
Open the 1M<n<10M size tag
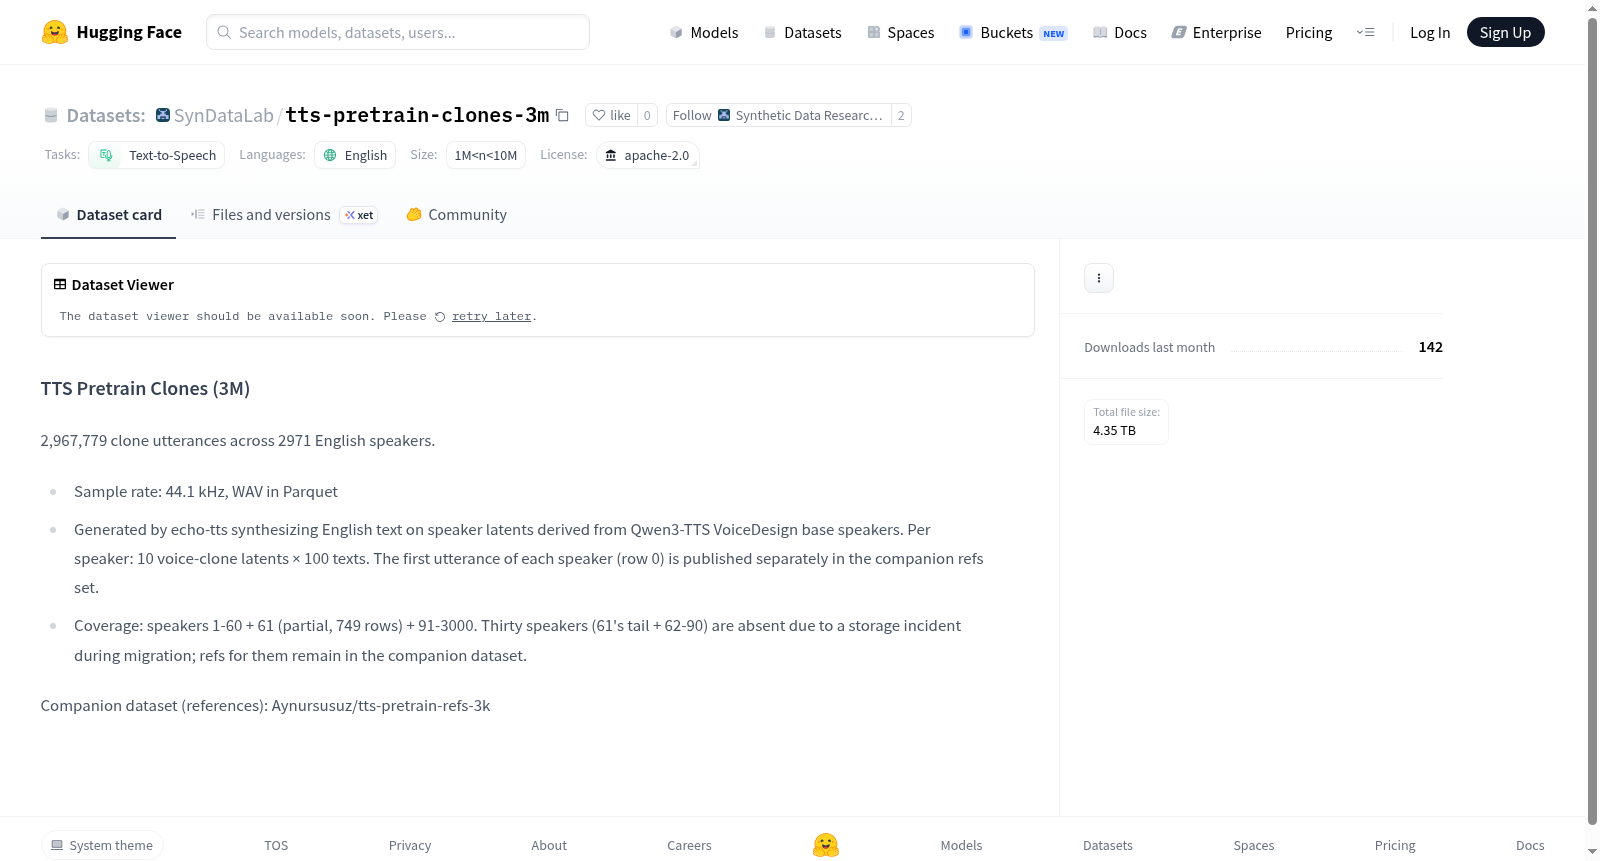point(486,155)
